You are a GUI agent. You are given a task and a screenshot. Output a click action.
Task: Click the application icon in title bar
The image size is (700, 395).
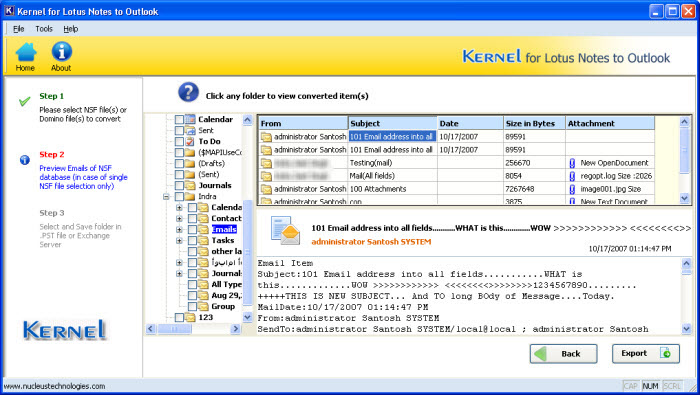pos(9,11)
